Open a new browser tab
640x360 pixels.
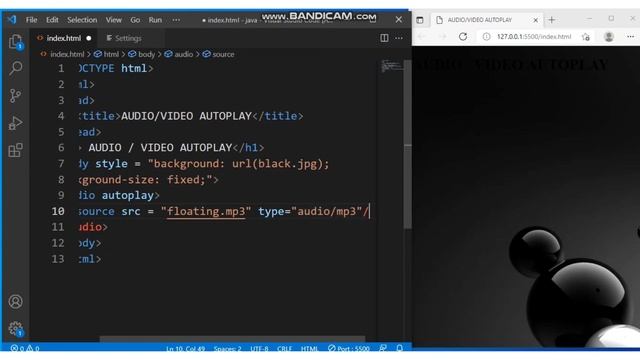551,20
